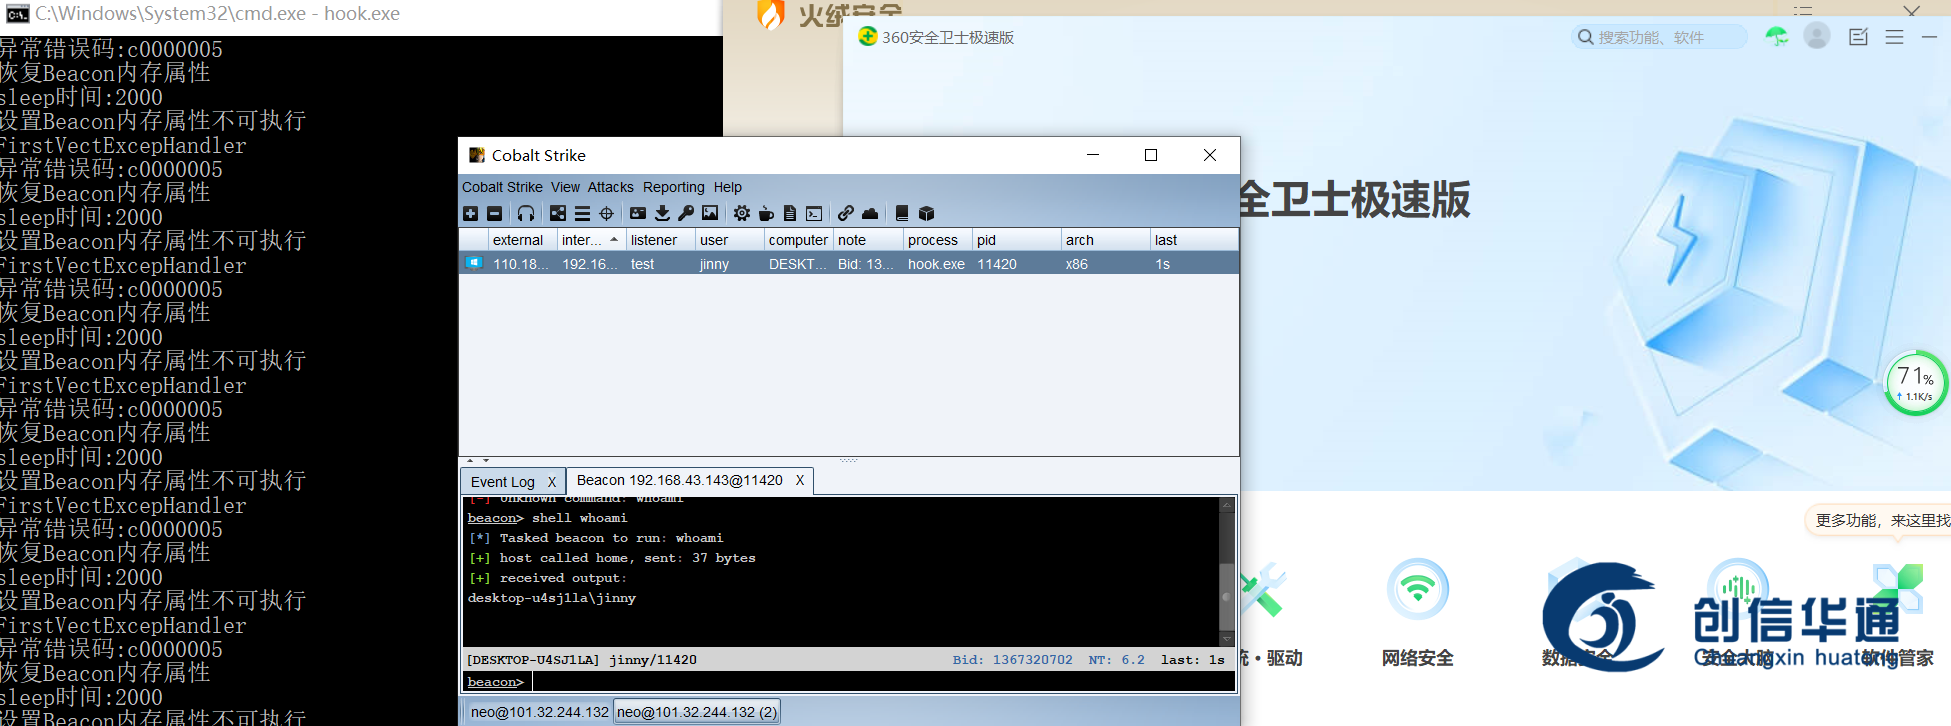Click the connect to team server plus icon
Screen dimensions: 1951x726
[x=470, y=213]
